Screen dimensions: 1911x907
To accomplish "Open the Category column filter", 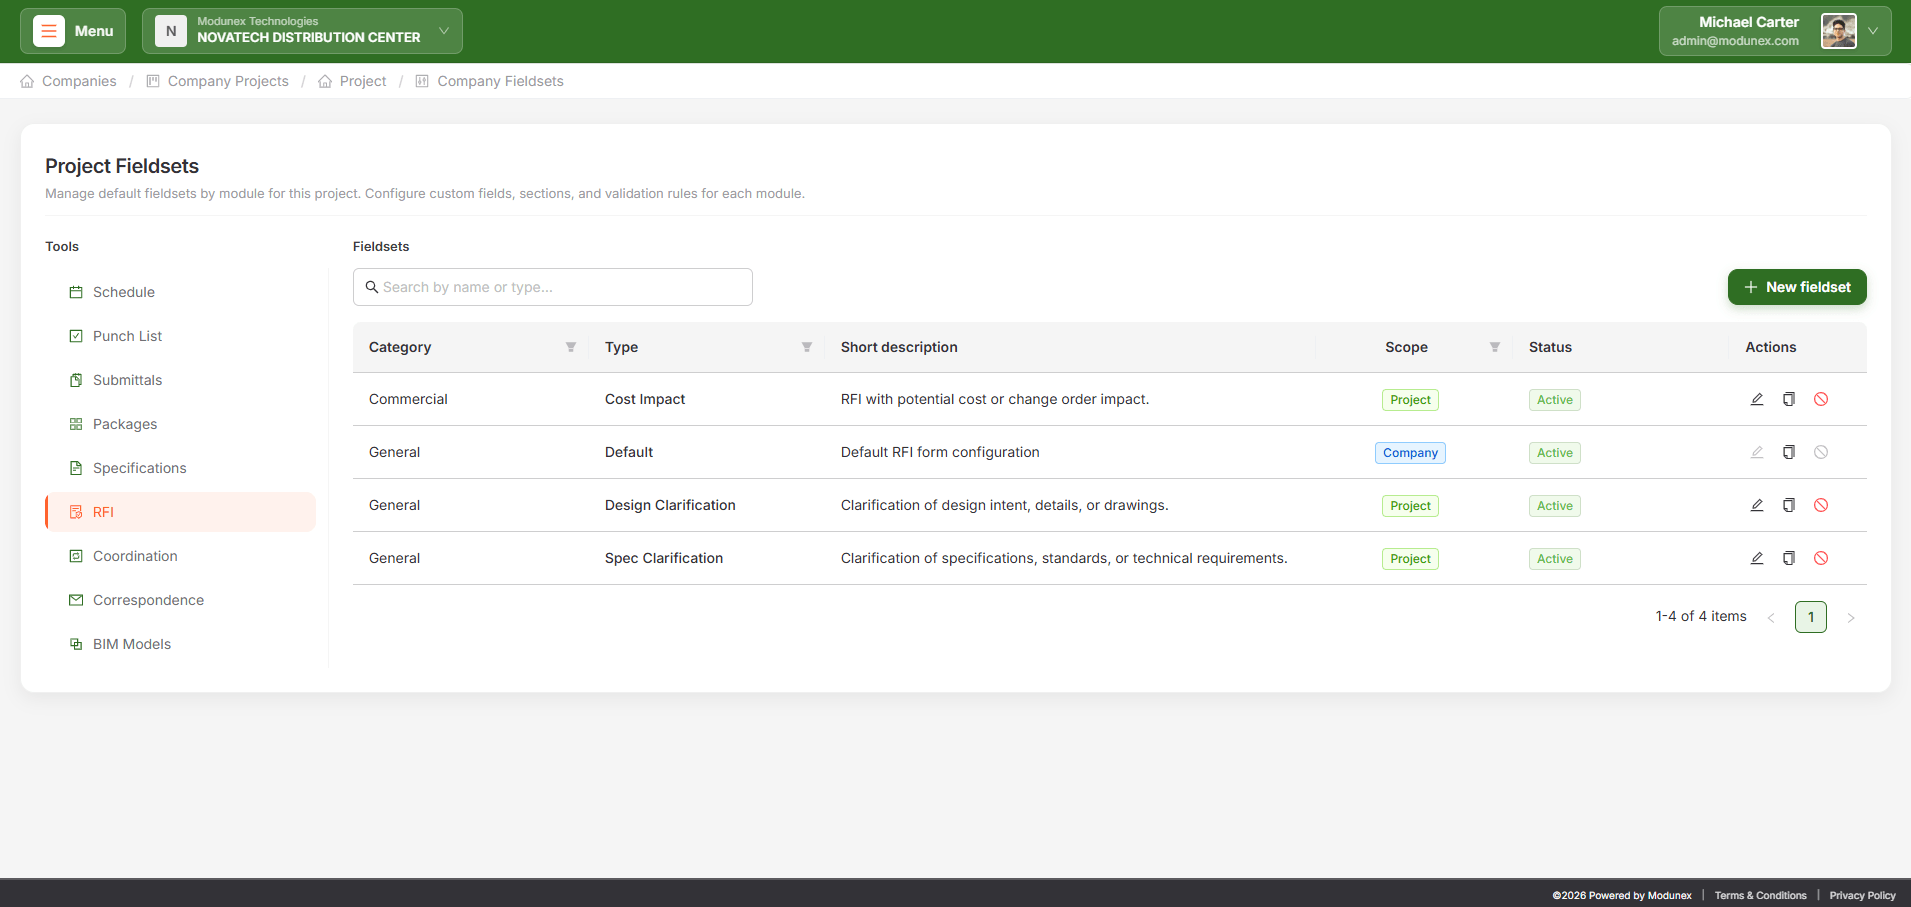I will coord(570,347).
